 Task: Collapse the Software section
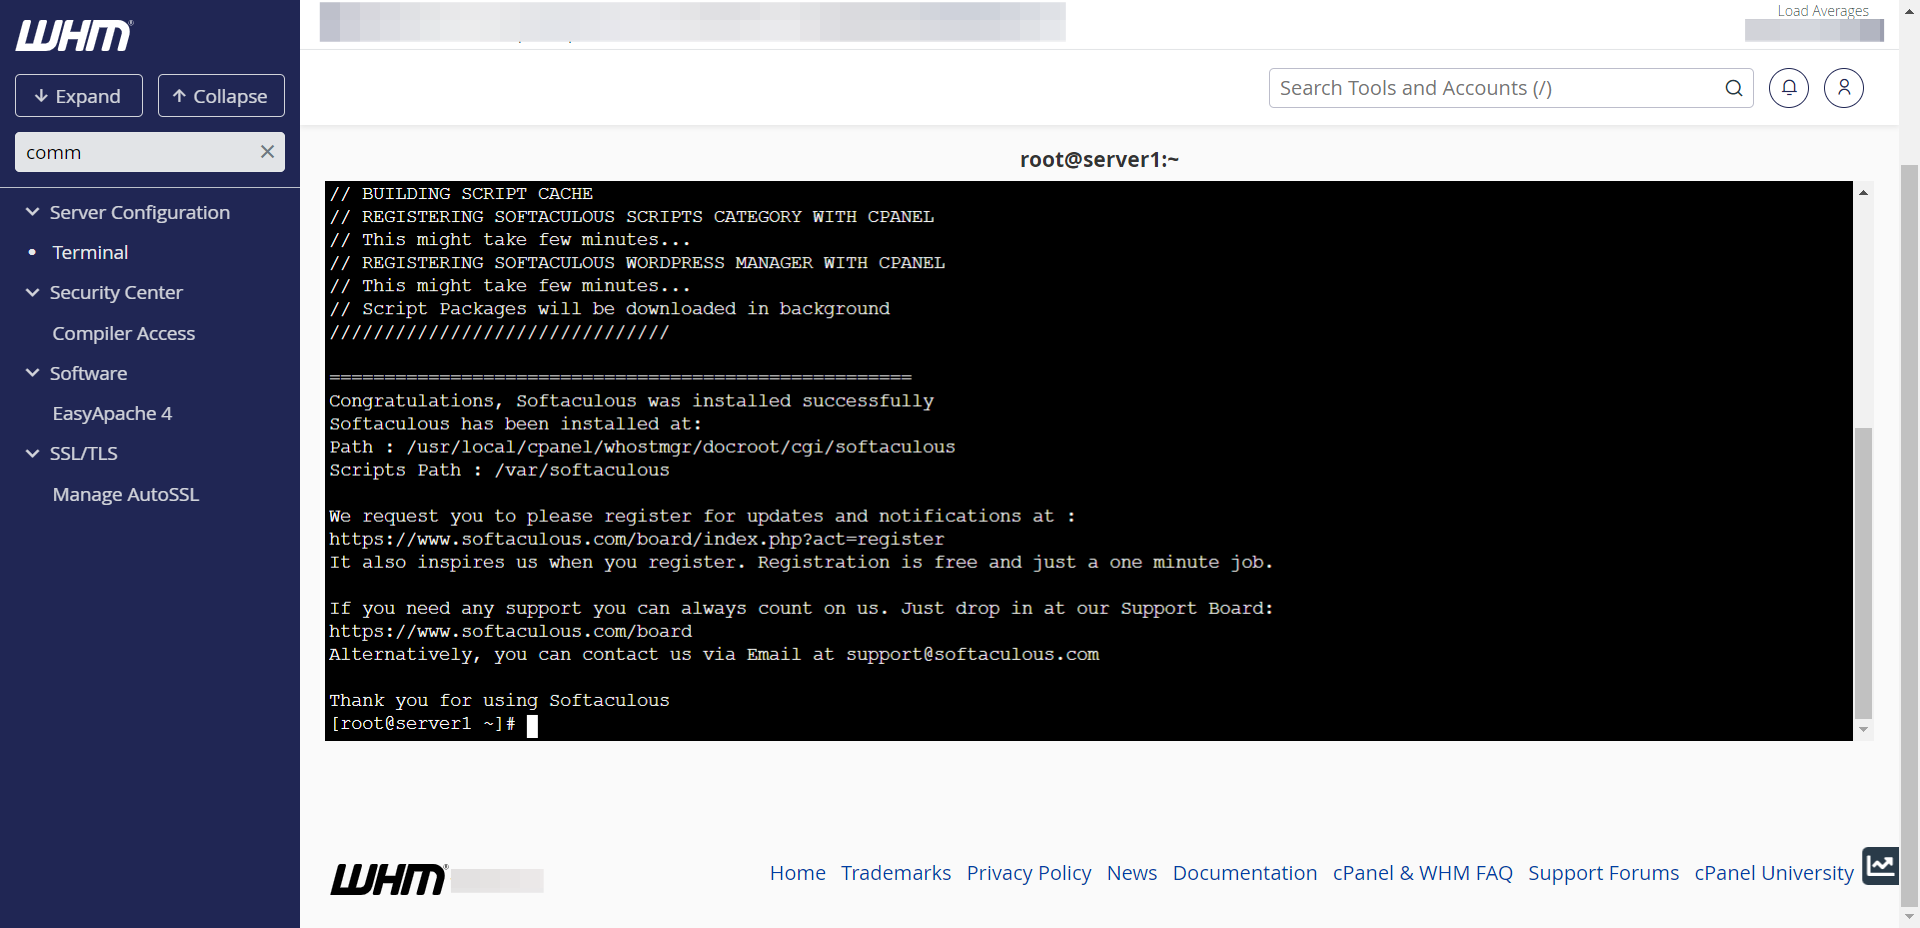click(x=33, y=373)
